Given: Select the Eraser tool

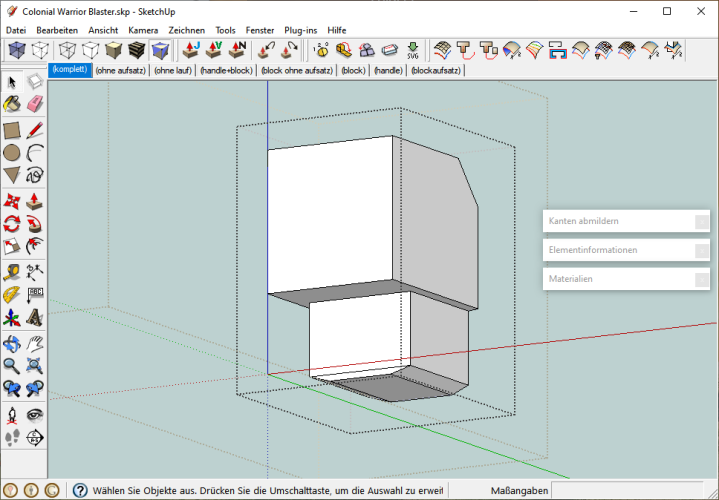Looking at the screenshot, I should pyautogui.click(x=35, y=104).
